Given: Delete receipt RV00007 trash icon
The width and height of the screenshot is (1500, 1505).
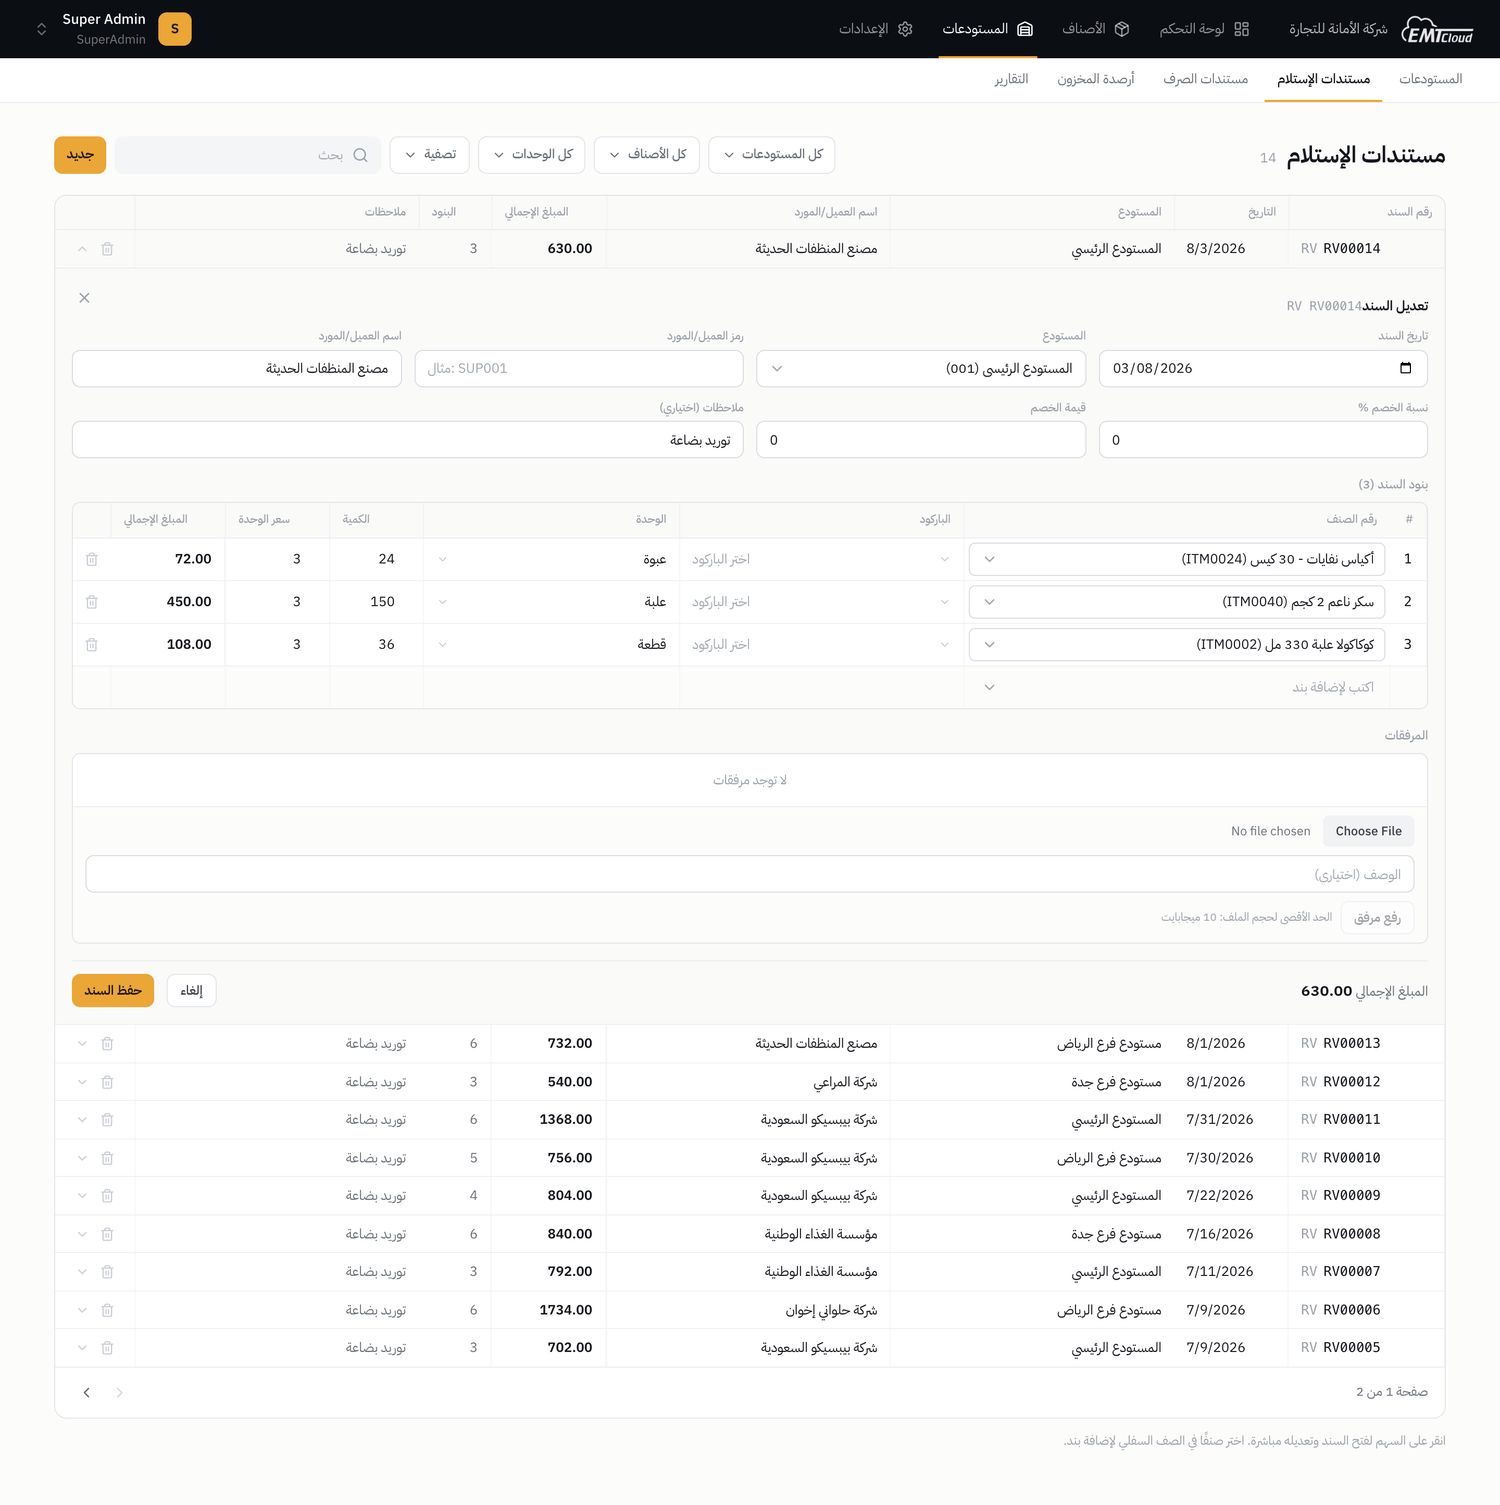Looking at the screenshot, I should pyautogui.click(x=107, y=1272).
